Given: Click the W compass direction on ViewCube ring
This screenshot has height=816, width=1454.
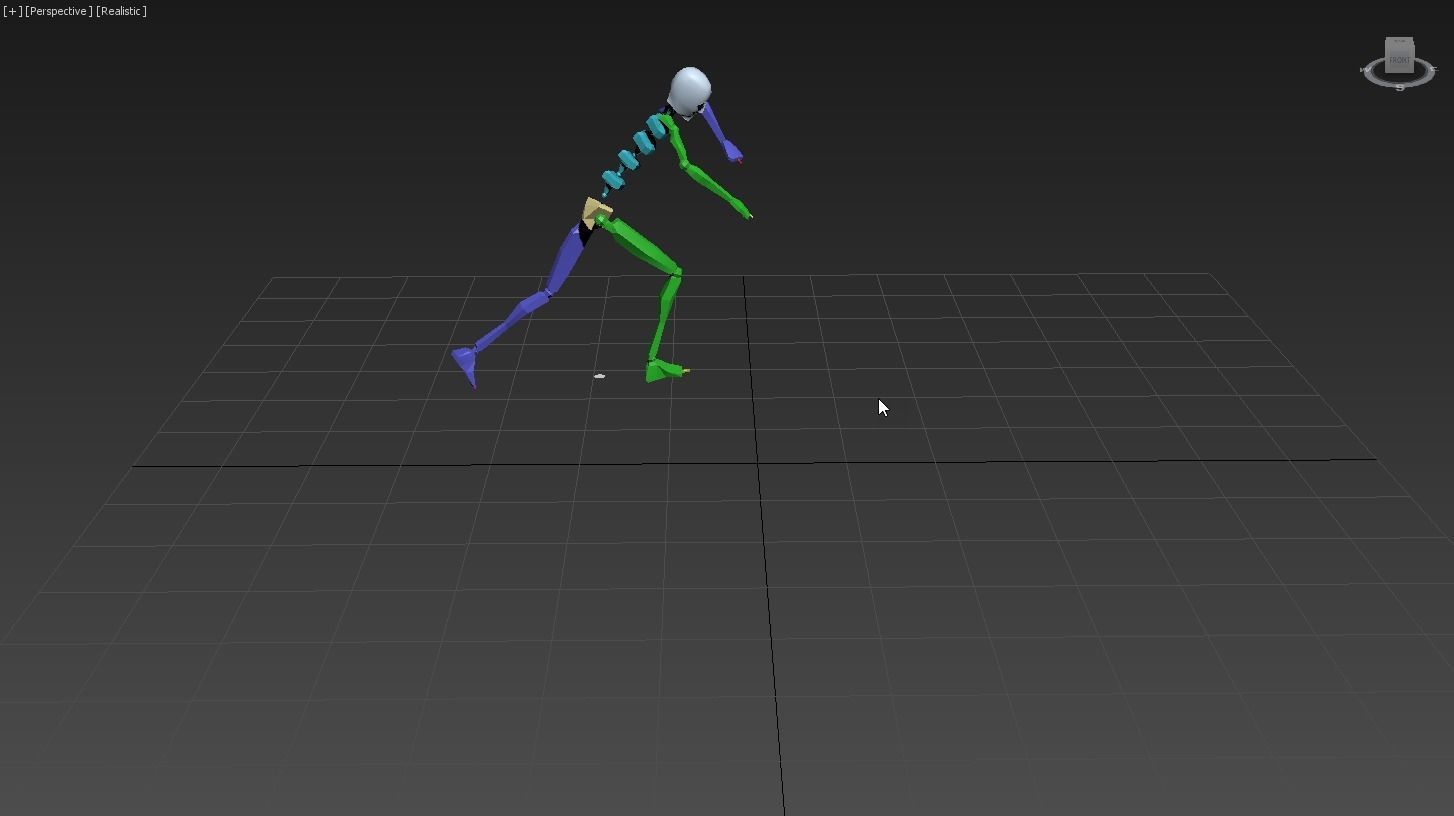Looking at the screenshot, I should coord(1365,70).
